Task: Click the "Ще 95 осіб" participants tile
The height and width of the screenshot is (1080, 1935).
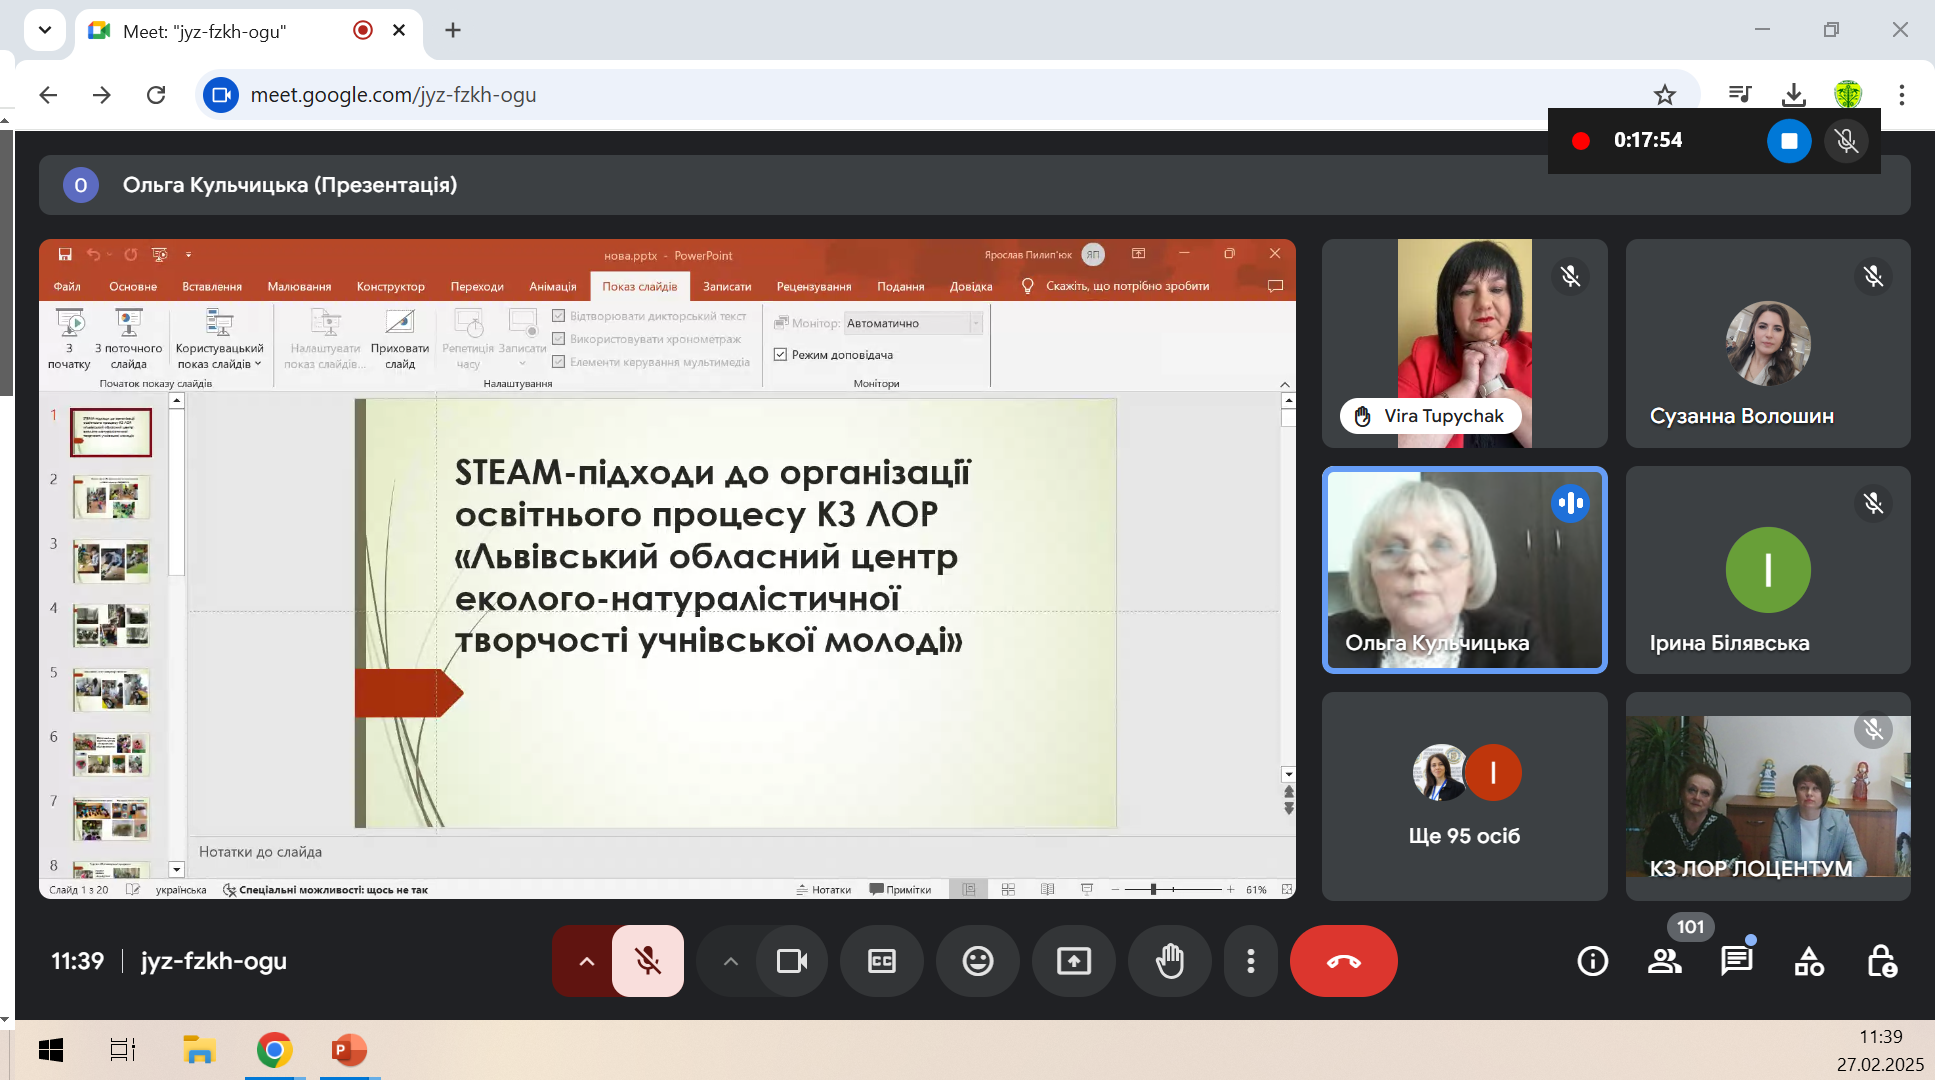Action: pos(1464,796)
